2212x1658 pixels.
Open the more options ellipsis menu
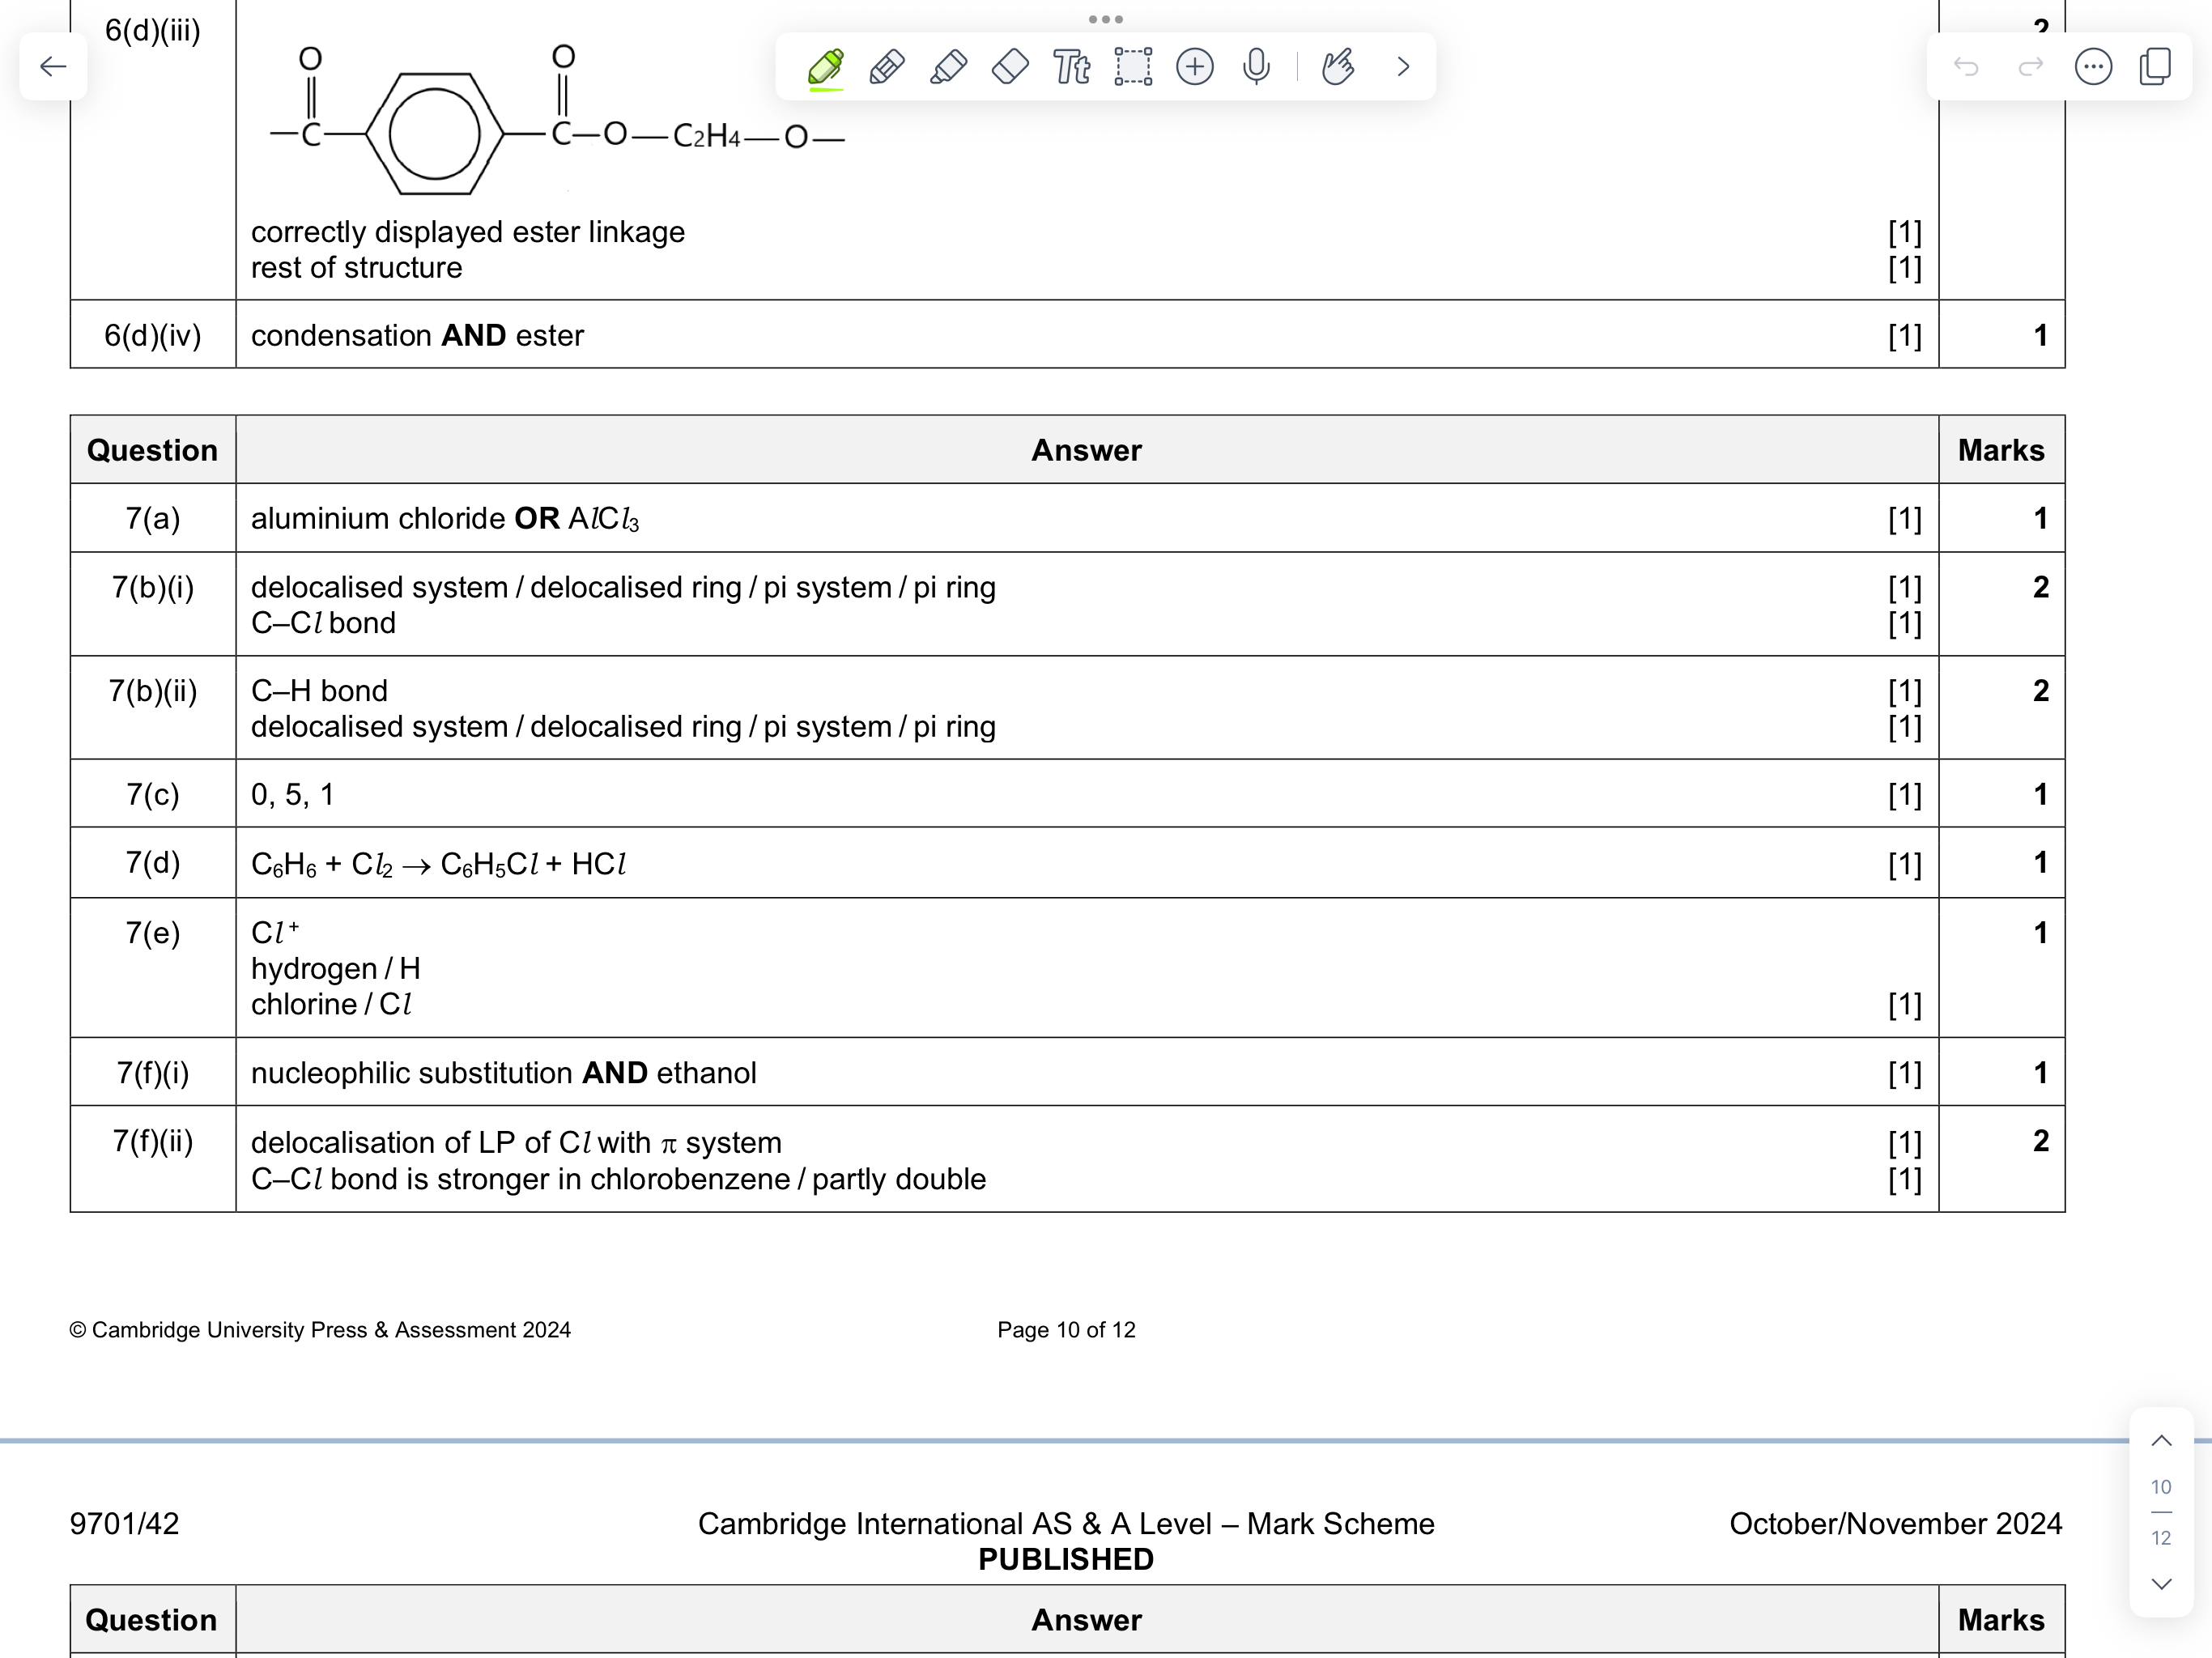(2093, 67)
